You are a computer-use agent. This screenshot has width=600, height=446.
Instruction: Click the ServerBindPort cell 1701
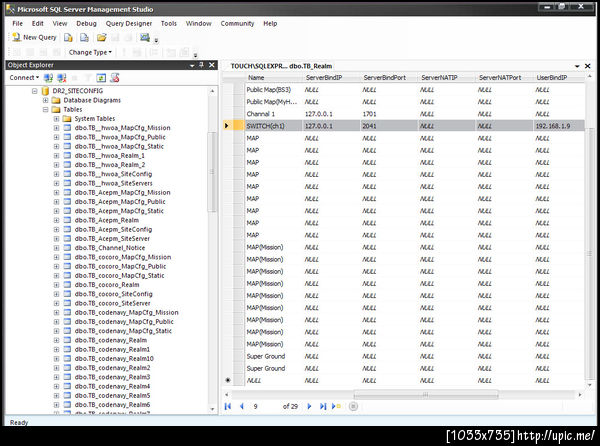[x=390, y=114]
